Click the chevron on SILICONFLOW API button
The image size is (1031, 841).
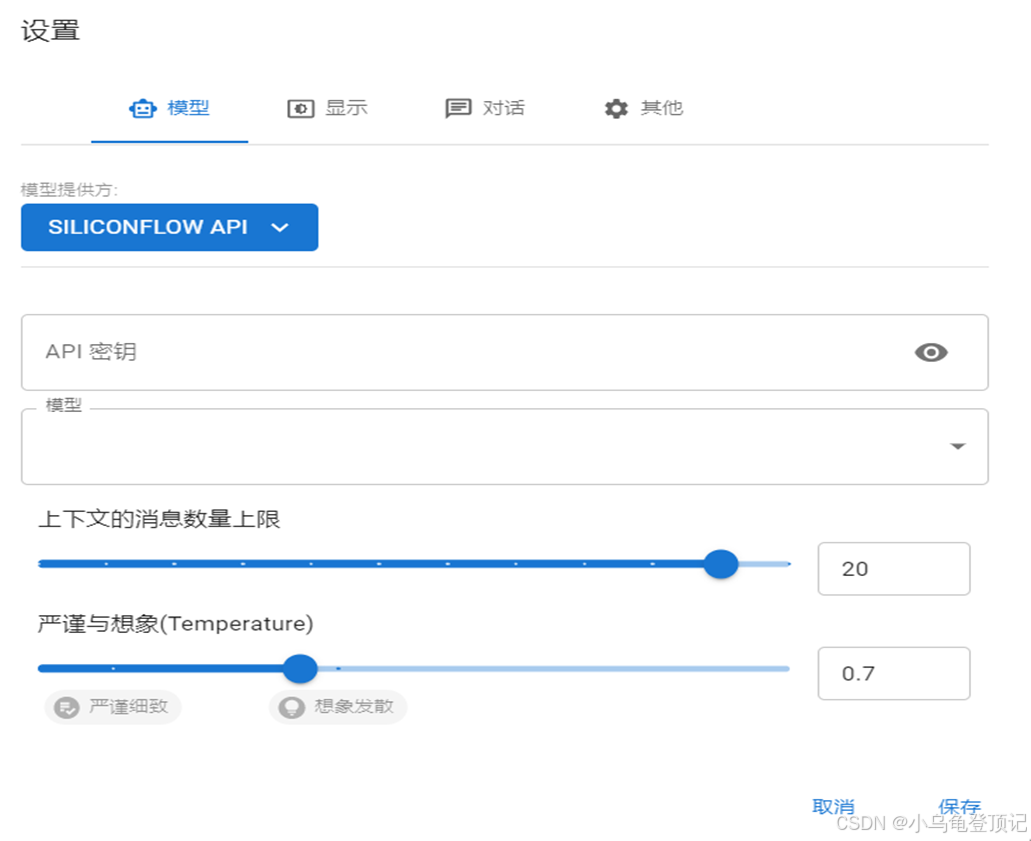[280, 228]
